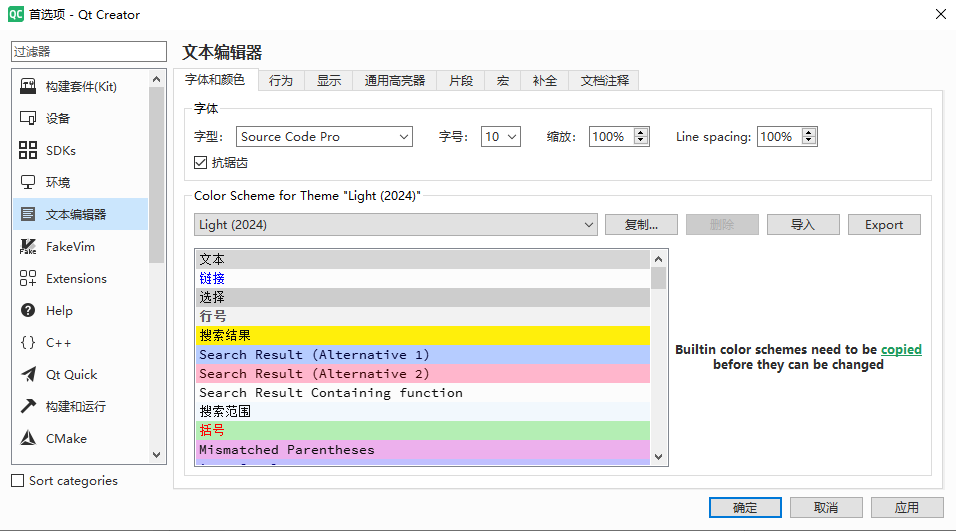Select the Mismatched Parentheses entry
Image resolution: width=968 pixels, height=532 pixels.
[423, 450]
